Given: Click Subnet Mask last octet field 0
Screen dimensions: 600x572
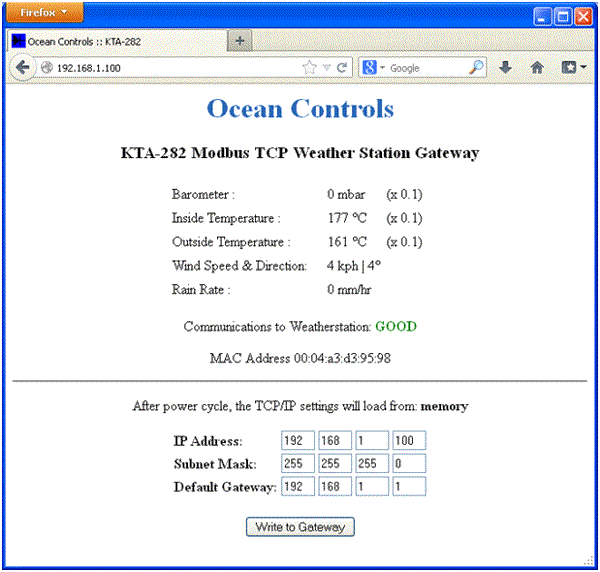Looking at the screenshot, I should coord(409,463).
